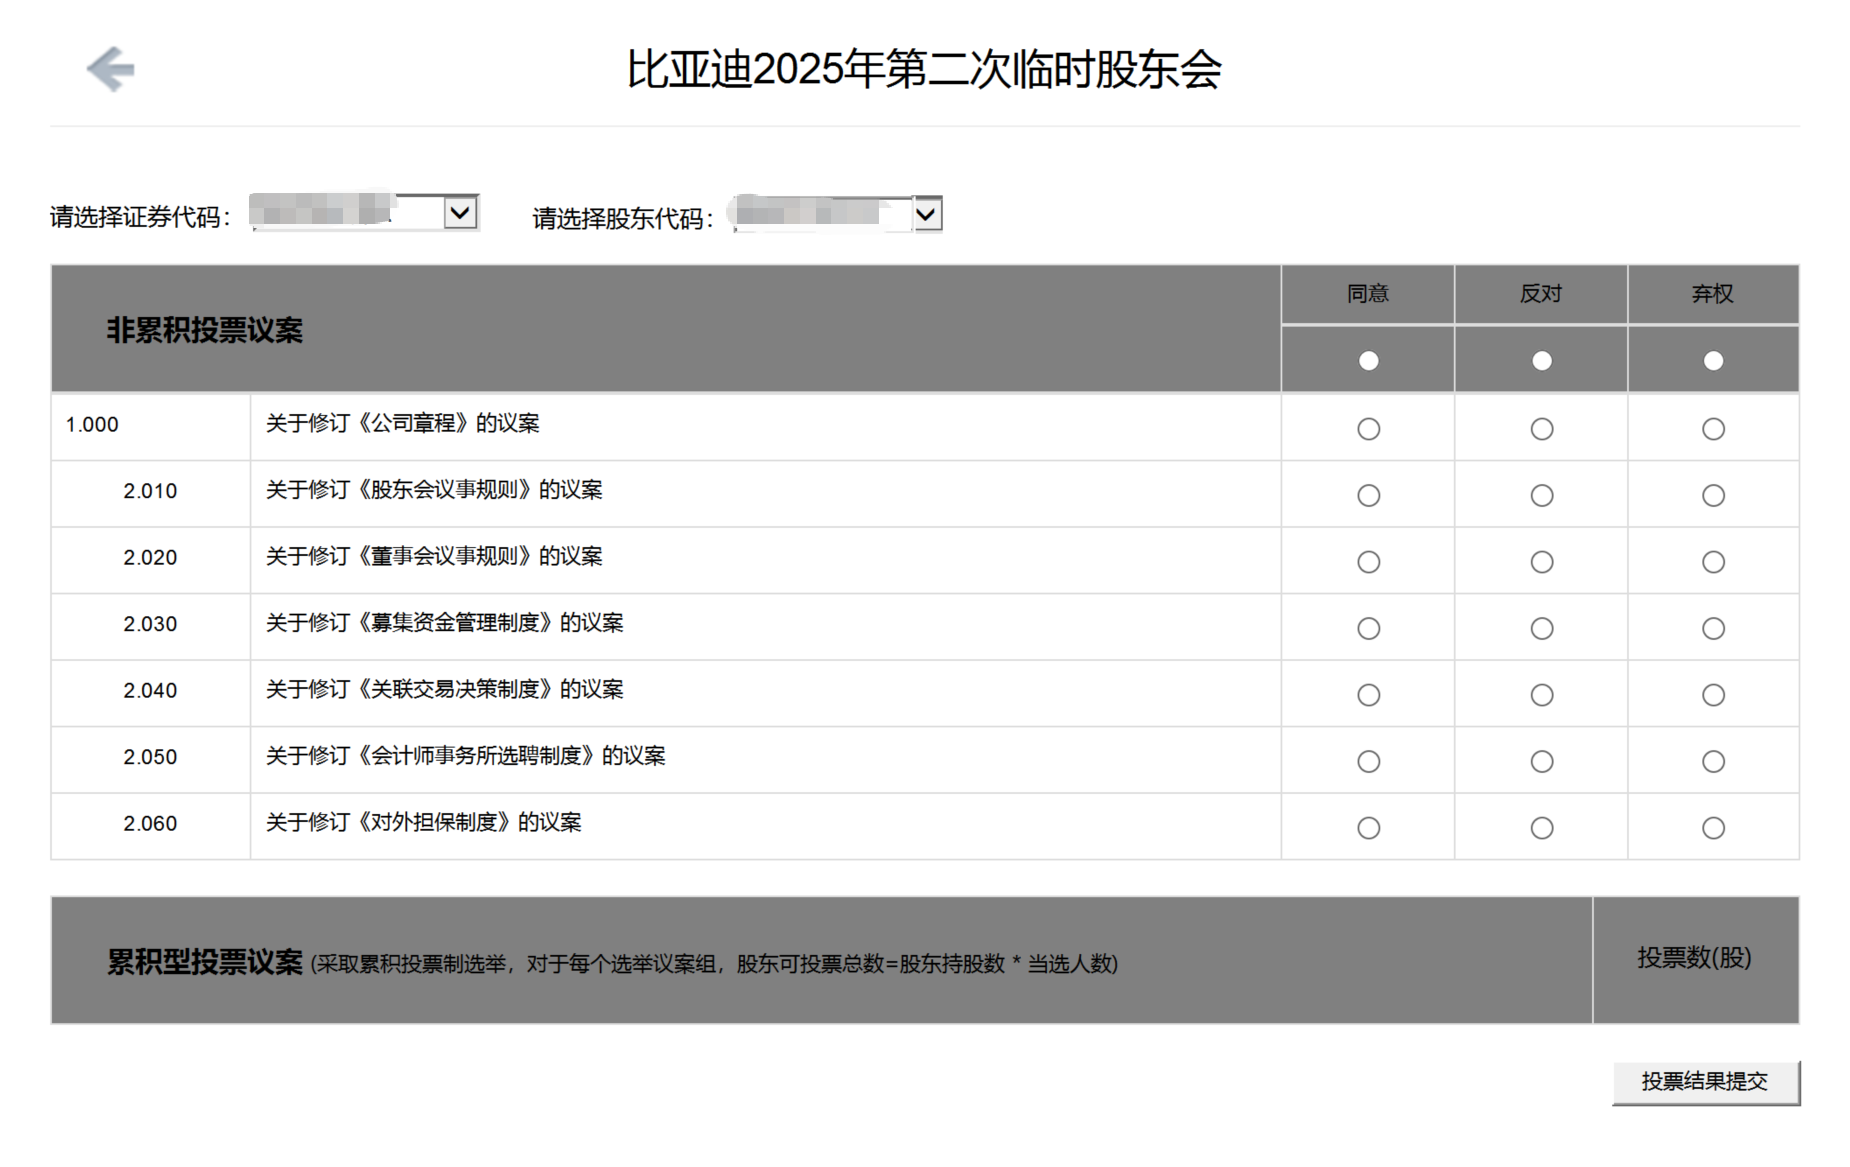Image resolution: width=1850 pixels, height=1167 pixels.
Task: Click proposal number 1.000
Action: [92, 425]
